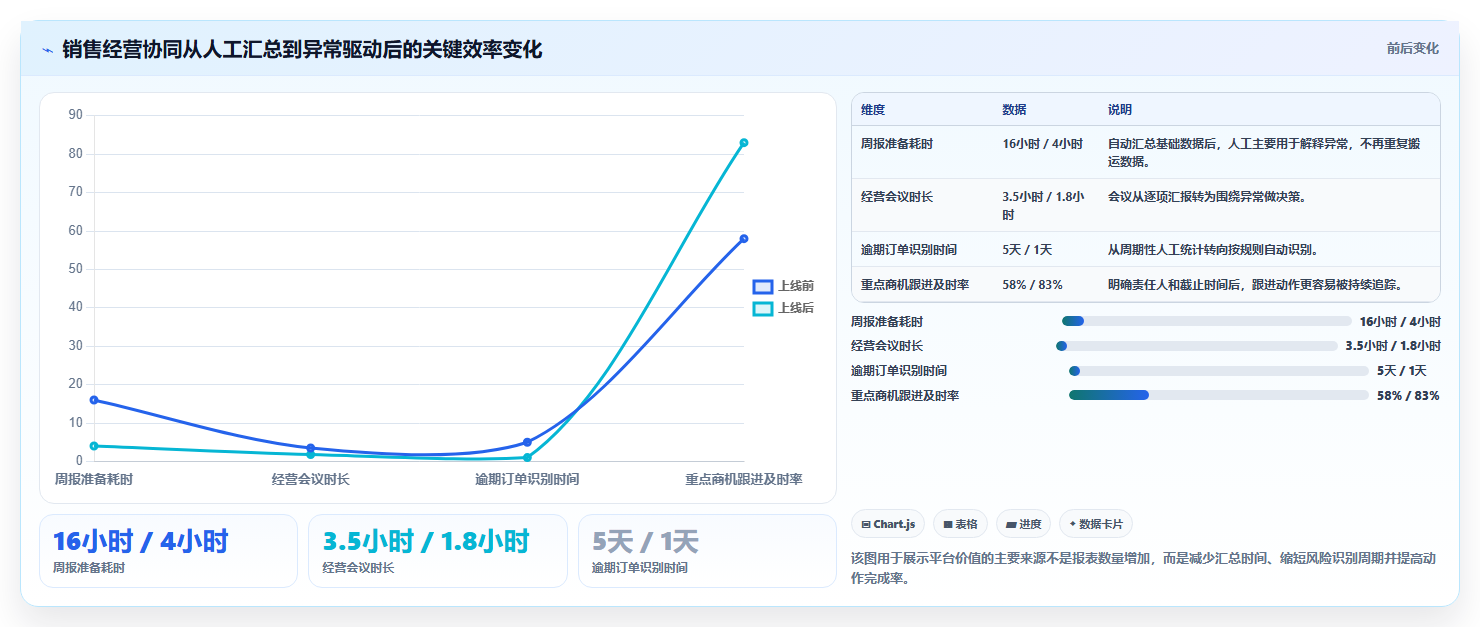Viewport: 1480px width, 627px height.
Task: Click the 经营会议时长 x-axis label
Action: coord(311,480)
